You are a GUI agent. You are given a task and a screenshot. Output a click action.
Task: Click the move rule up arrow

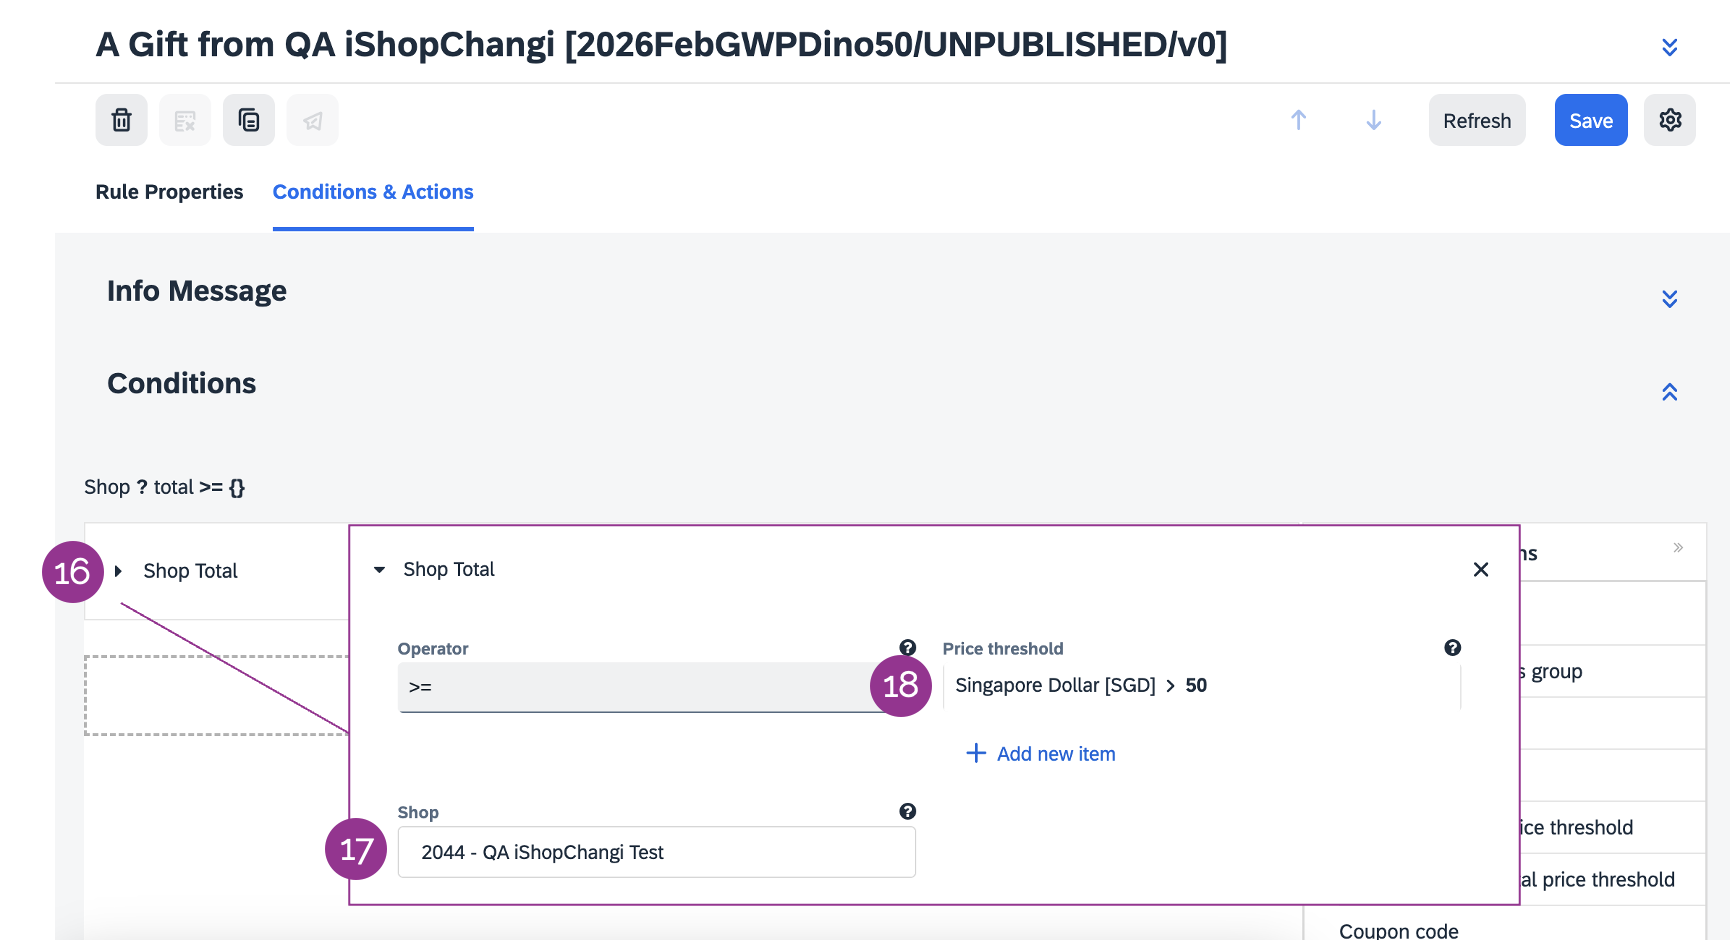coord(1298,120)
